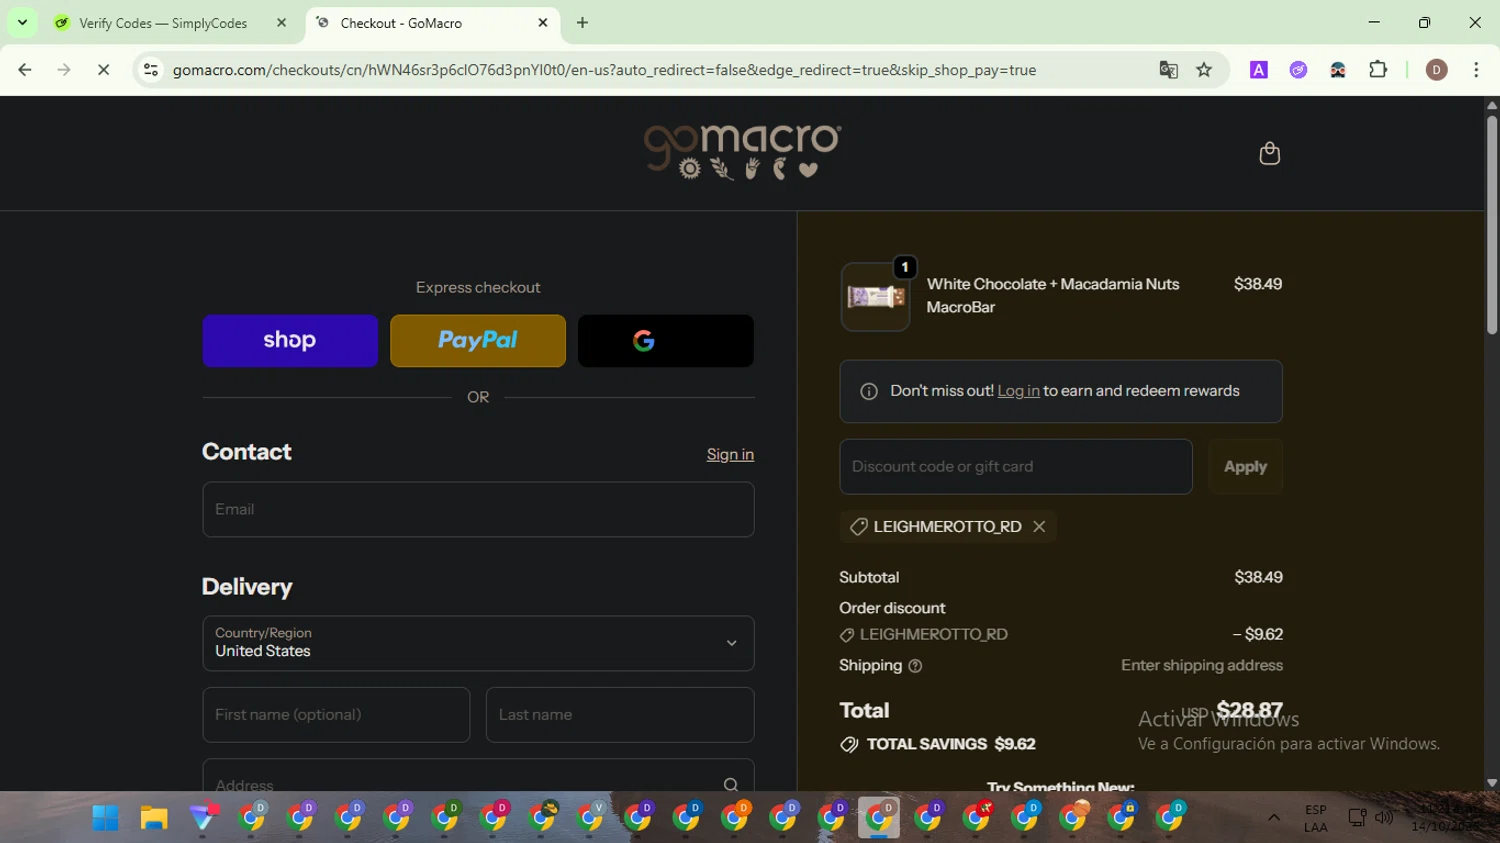The width and height of the screenshot is (1500, 843).
Task: Click the Express checkout heading
Action: click(478, 288)
